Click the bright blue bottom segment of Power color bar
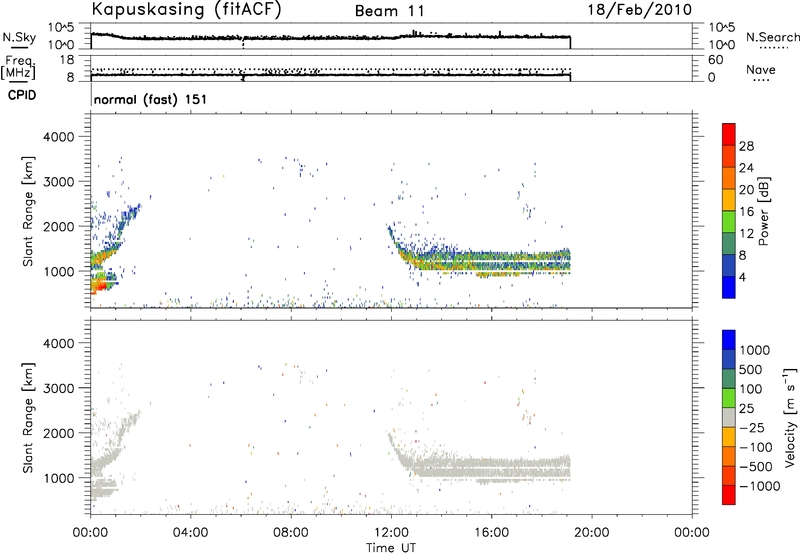 [x=729, y=287]
